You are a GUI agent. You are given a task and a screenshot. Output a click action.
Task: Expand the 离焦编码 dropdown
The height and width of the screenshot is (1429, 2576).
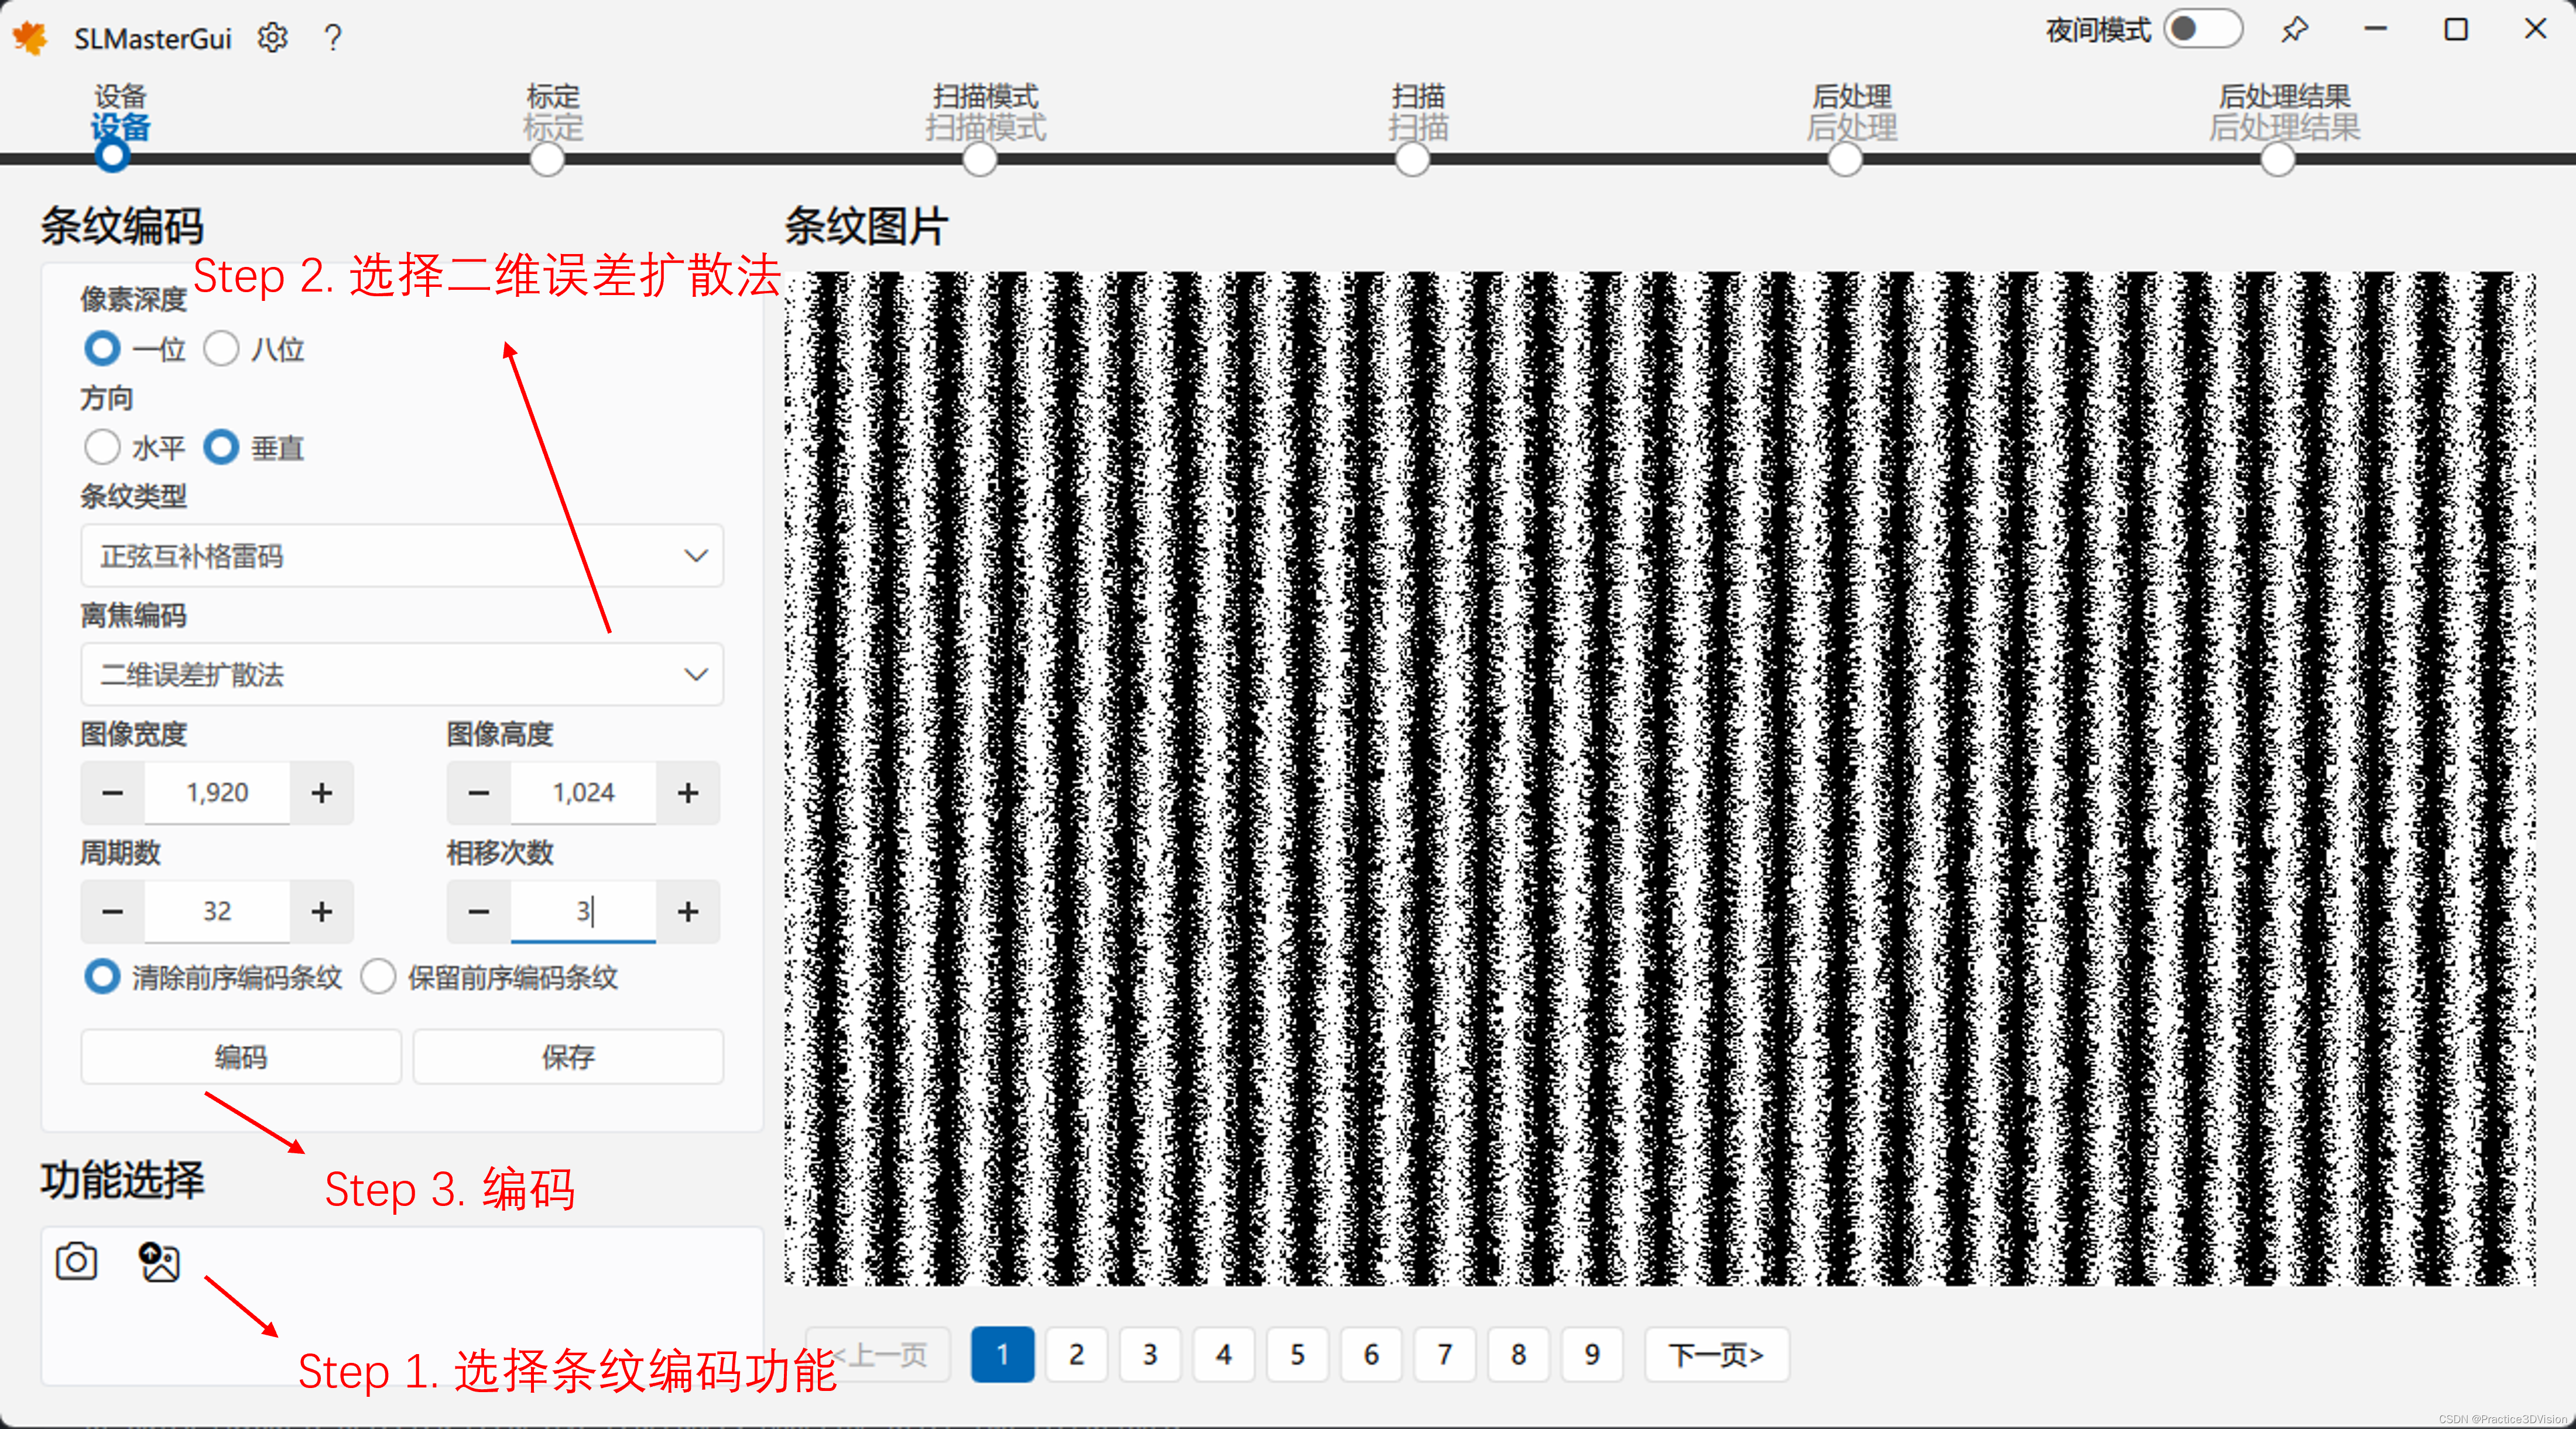402,674
